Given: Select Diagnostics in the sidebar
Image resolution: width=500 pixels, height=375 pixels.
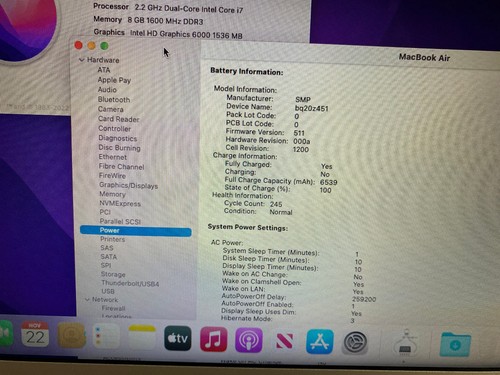Looking at the screenshot, I should [118, 138].
